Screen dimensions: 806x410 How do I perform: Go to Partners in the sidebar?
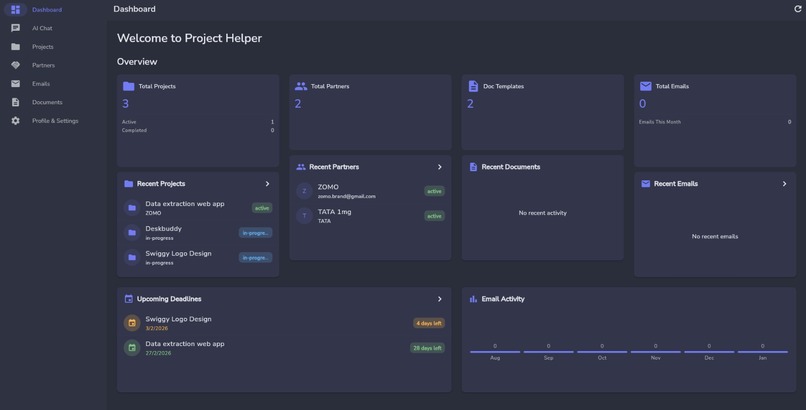click(53, 65)
